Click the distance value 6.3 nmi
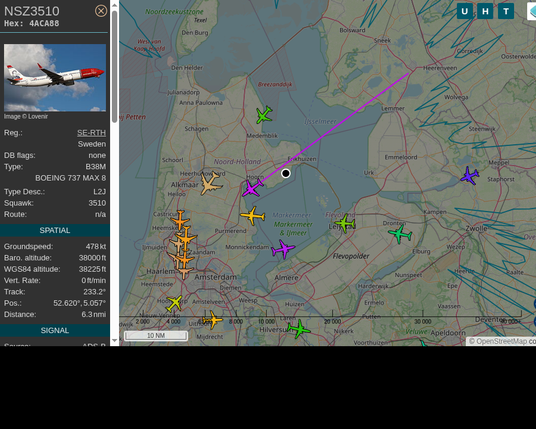The height and width of the screenshot is (429, 536). pyautogui.click(x=94, y=314)
